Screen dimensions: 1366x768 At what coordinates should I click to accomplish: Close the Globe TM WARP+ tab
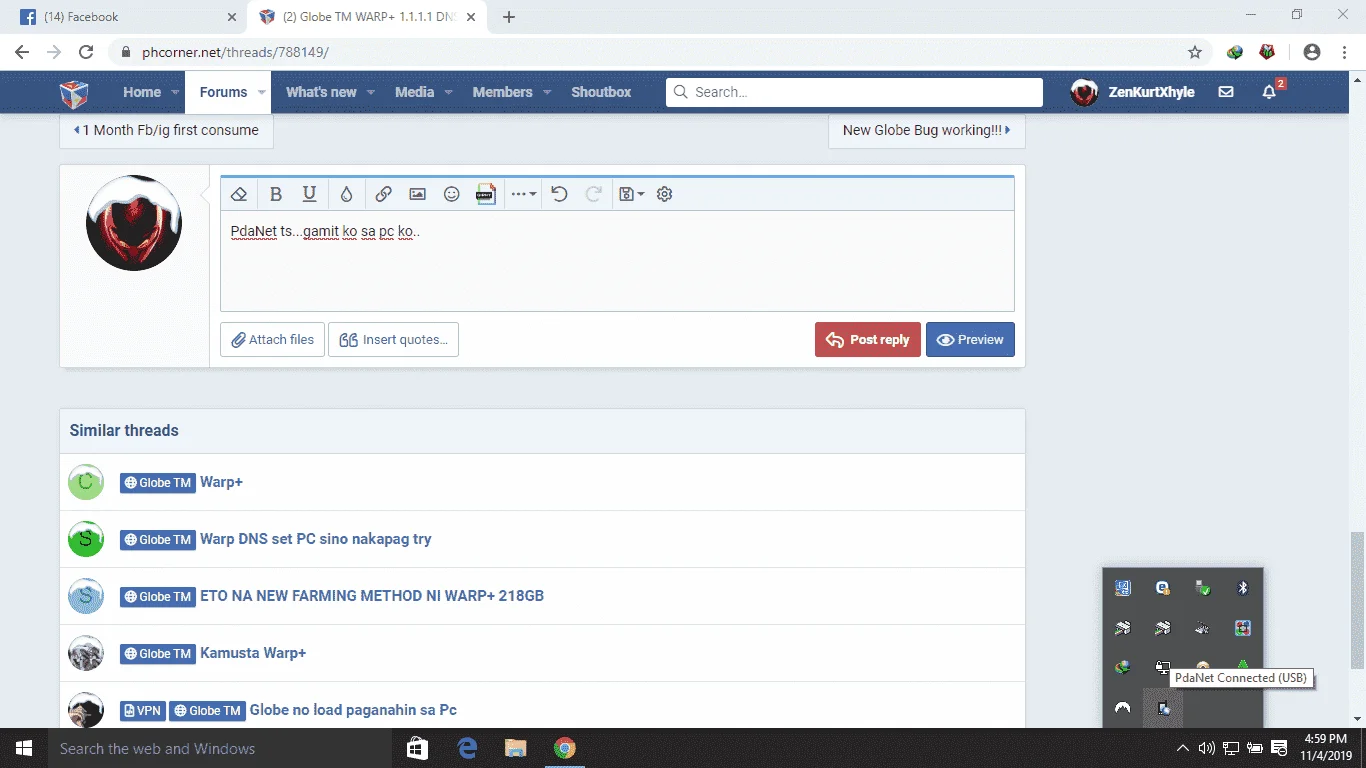(471, 17)
